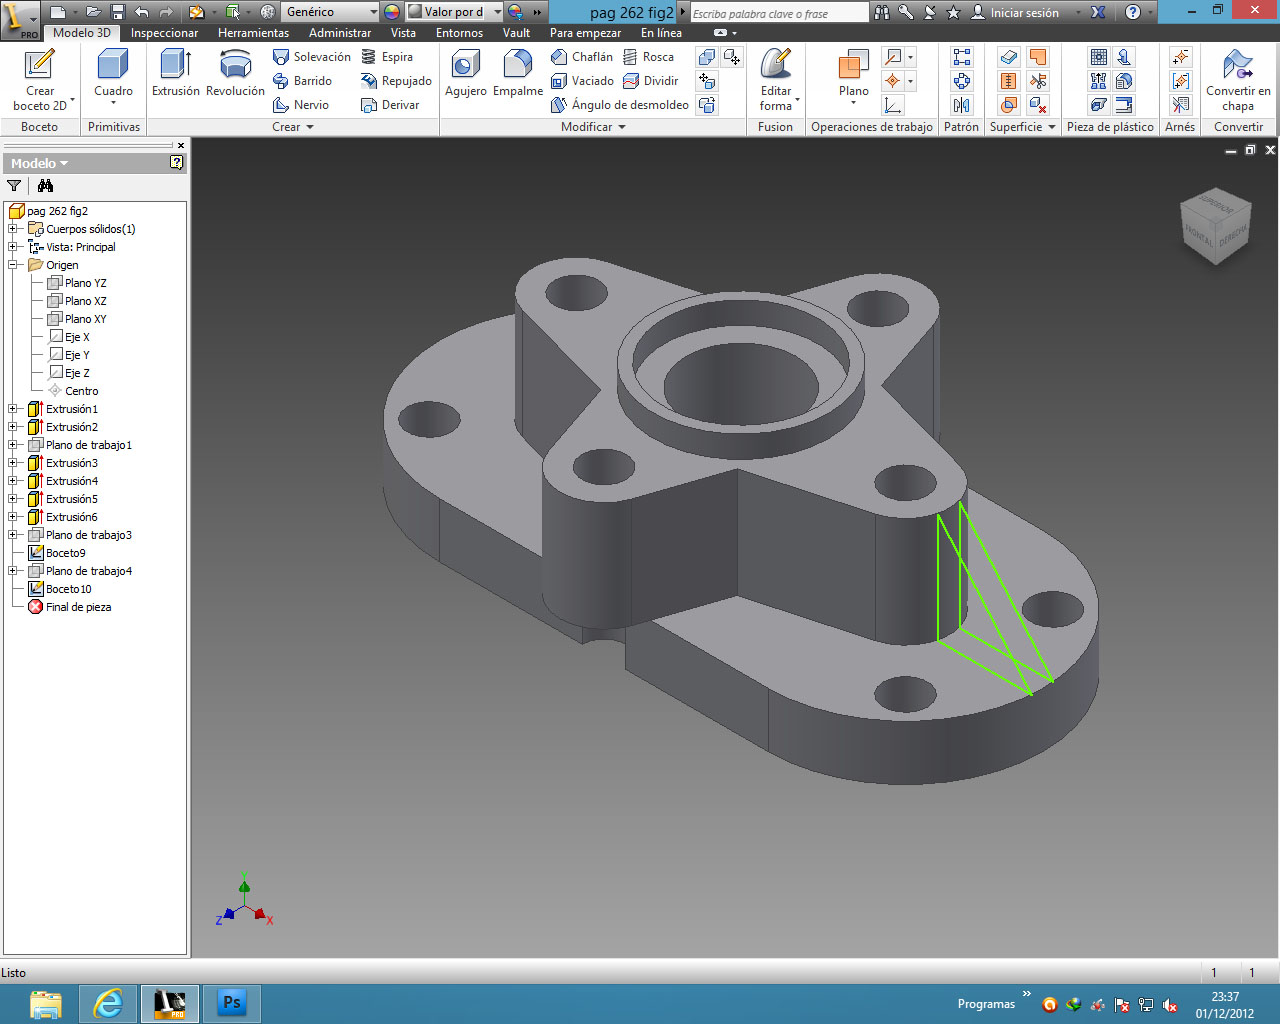Activate the Extrusión tool
The height and width of the screenshot is (1024, 1280).
tap(176, 73)
